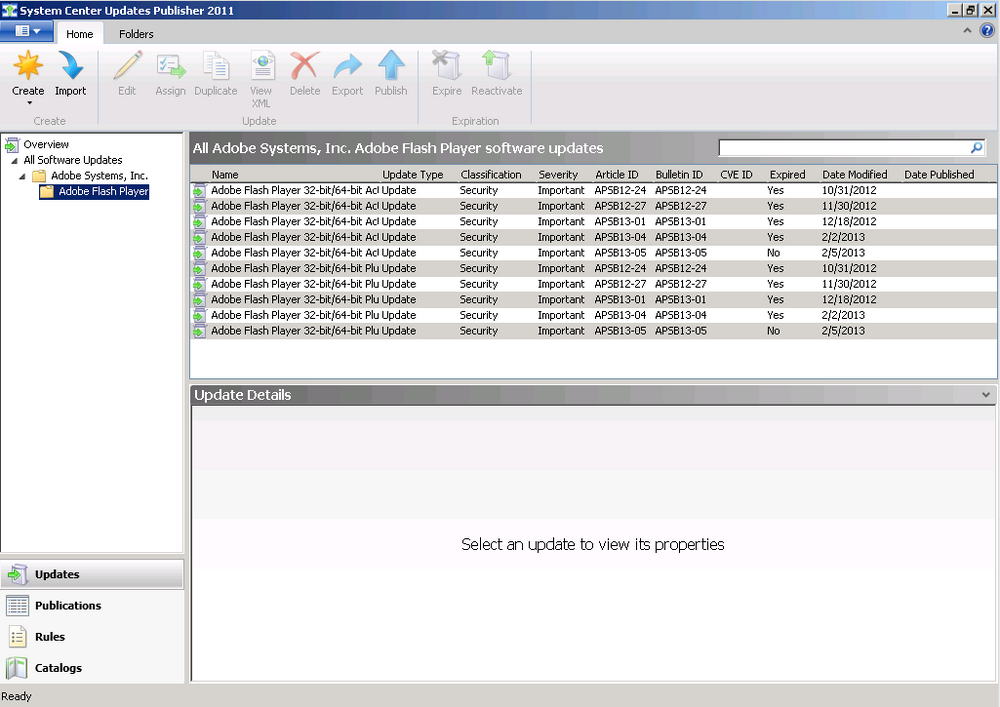The width and height of the screenshot is (1000, 707).
Task: Click the Expire icon
Action: click(x=446, y=66)
